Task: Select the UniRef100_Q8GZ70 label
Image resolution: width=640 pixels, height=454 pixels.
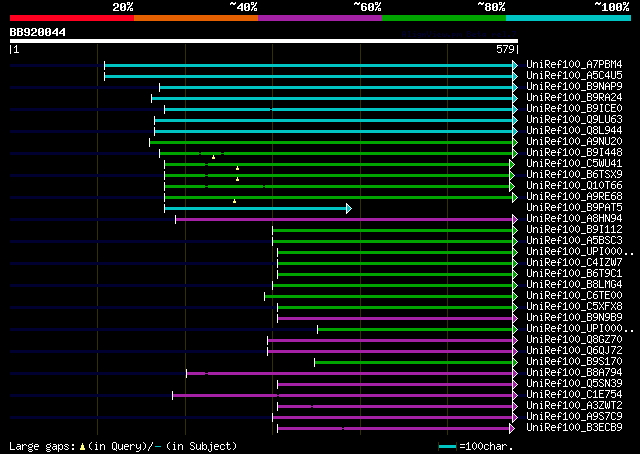Action: [x=574, y=340]
